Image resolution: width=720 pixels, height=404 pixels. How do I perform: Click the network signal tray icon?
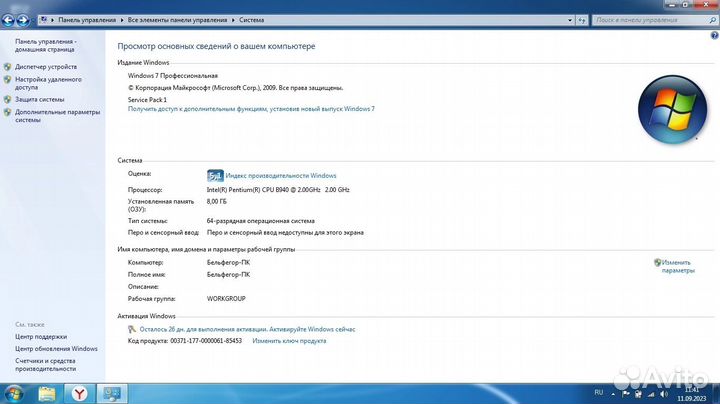[651, 394]
